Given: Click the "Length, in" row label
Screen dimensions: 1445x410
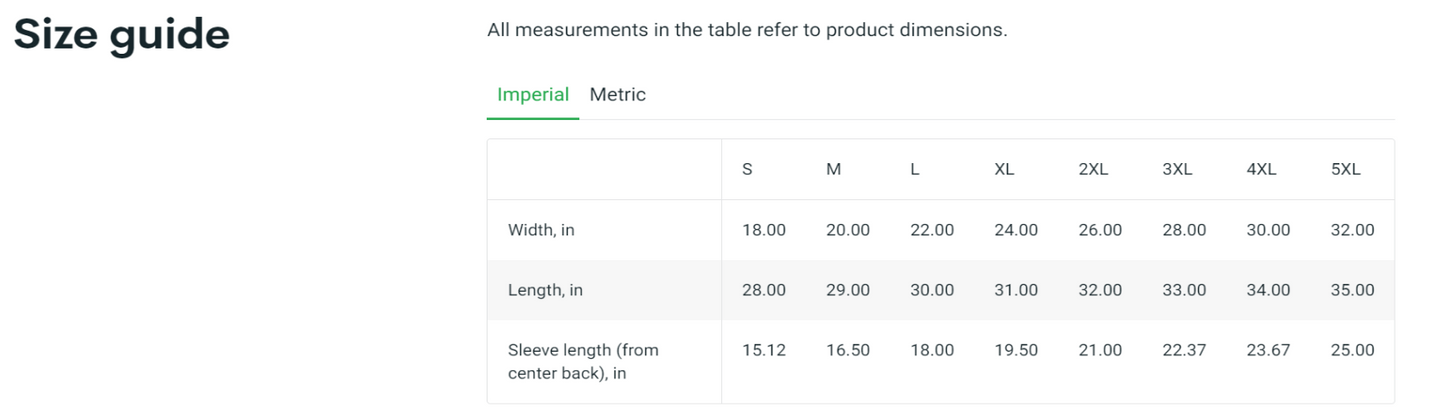Looking at the screenshot, I should click(x=545, y=290).
